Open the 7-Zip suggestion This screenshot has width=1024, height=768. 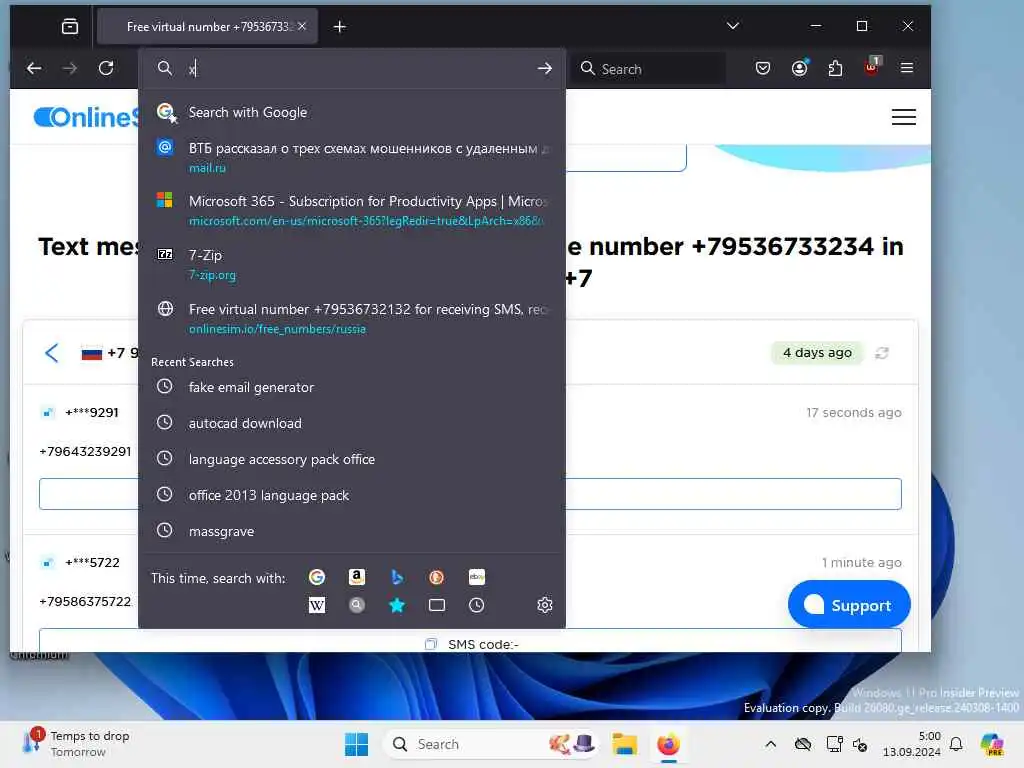click(352, 264)
